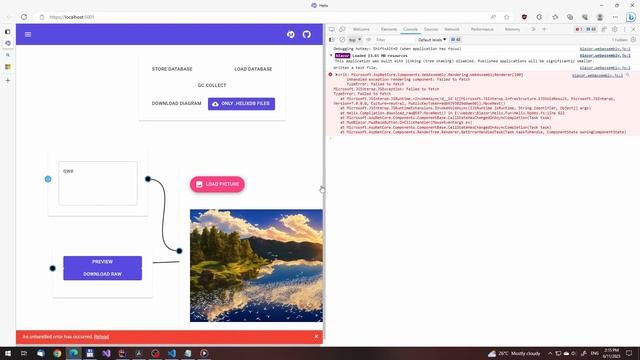Screen dimensions: 640x360
Task: Collapse the Blazor loaded resources message
Action: coord(331,55)
